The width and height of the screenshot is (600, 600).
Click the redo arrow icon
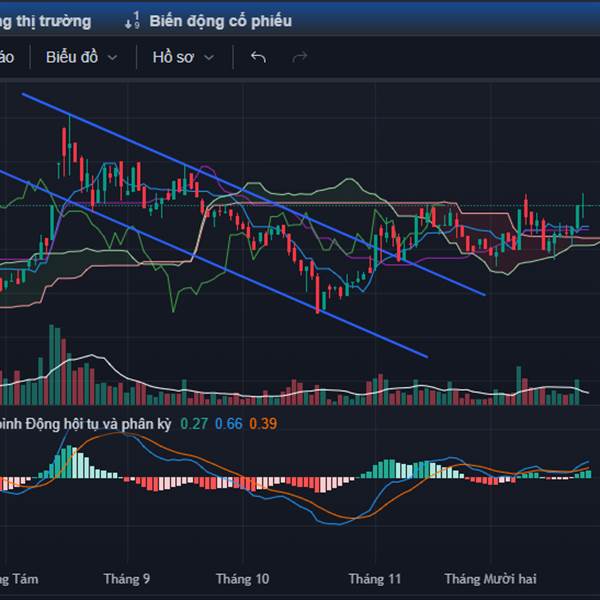click(299, 57)
